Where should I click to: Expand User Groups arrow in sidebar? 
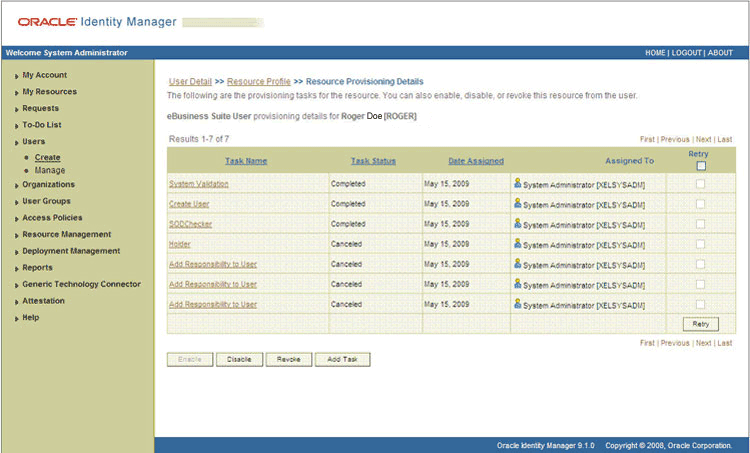point(17,202)
